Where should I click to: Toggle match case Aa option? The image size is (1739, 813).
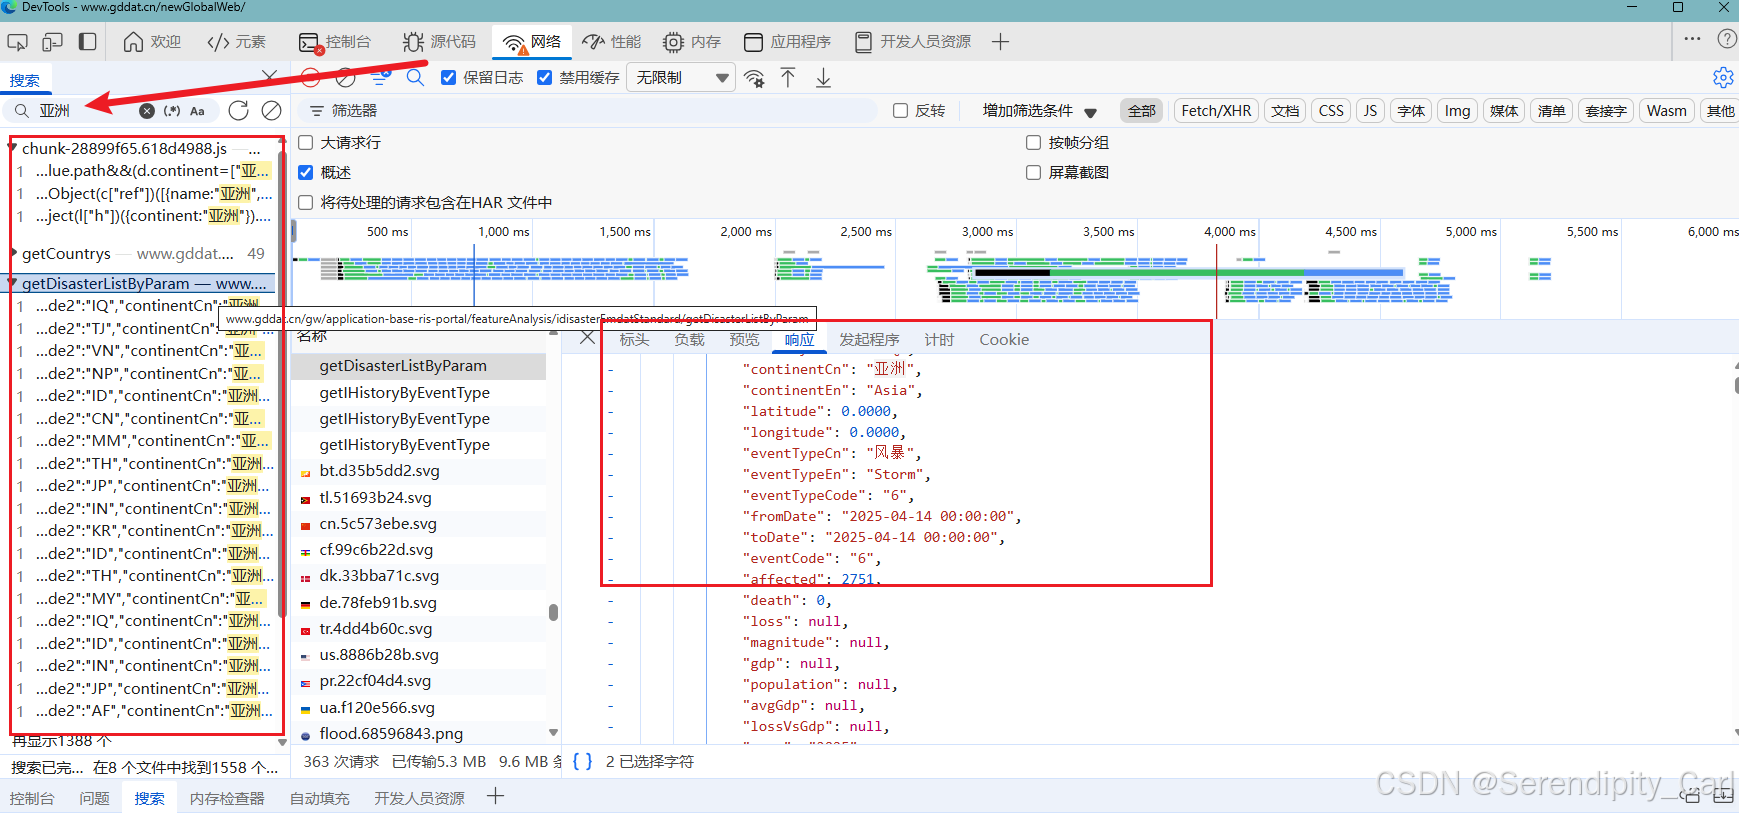[197, 111]
